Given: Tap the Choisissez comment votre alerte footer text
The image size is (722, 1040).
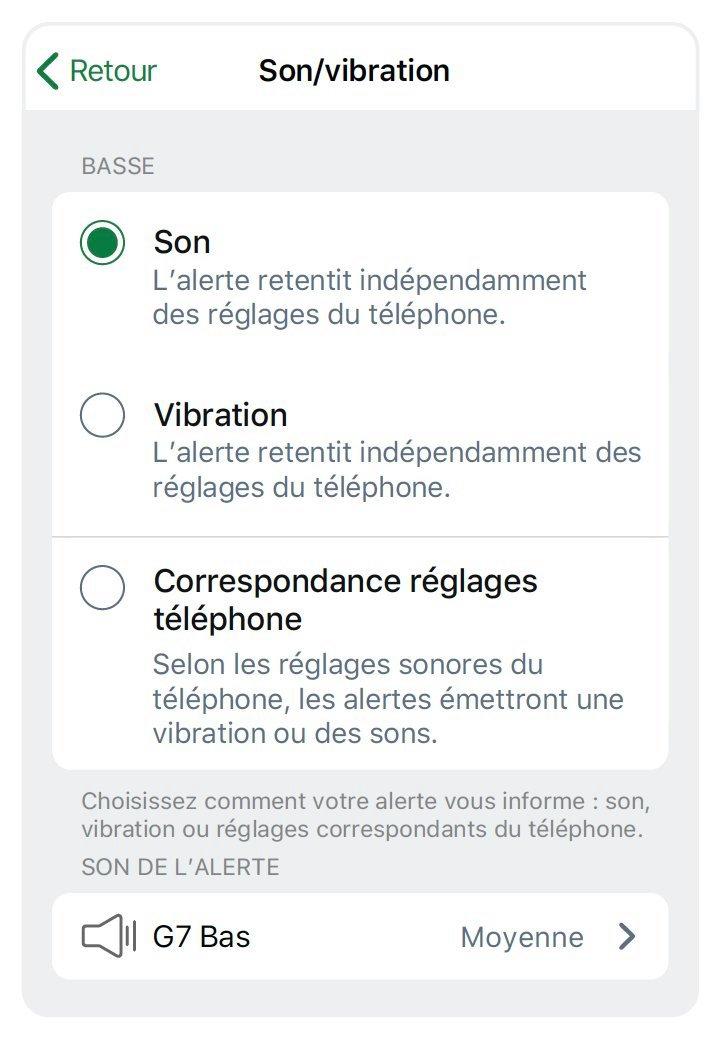Looking at the screenshot, I should [x=365, y=814].
